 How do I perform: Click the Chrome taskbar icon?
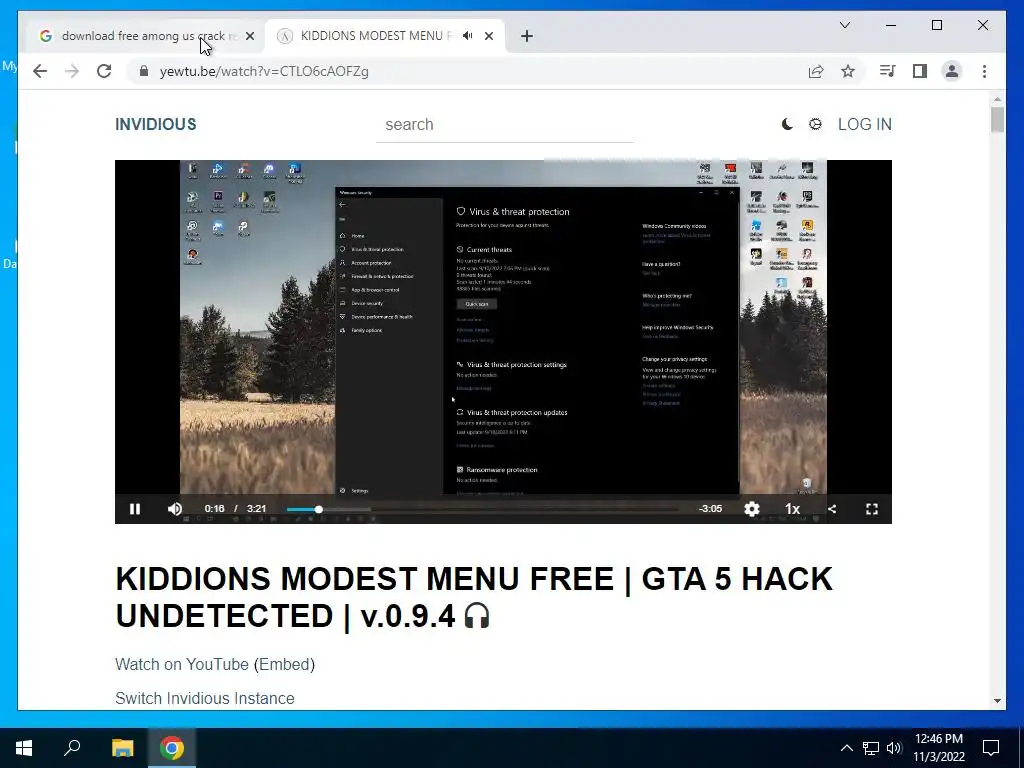(172, 748)
